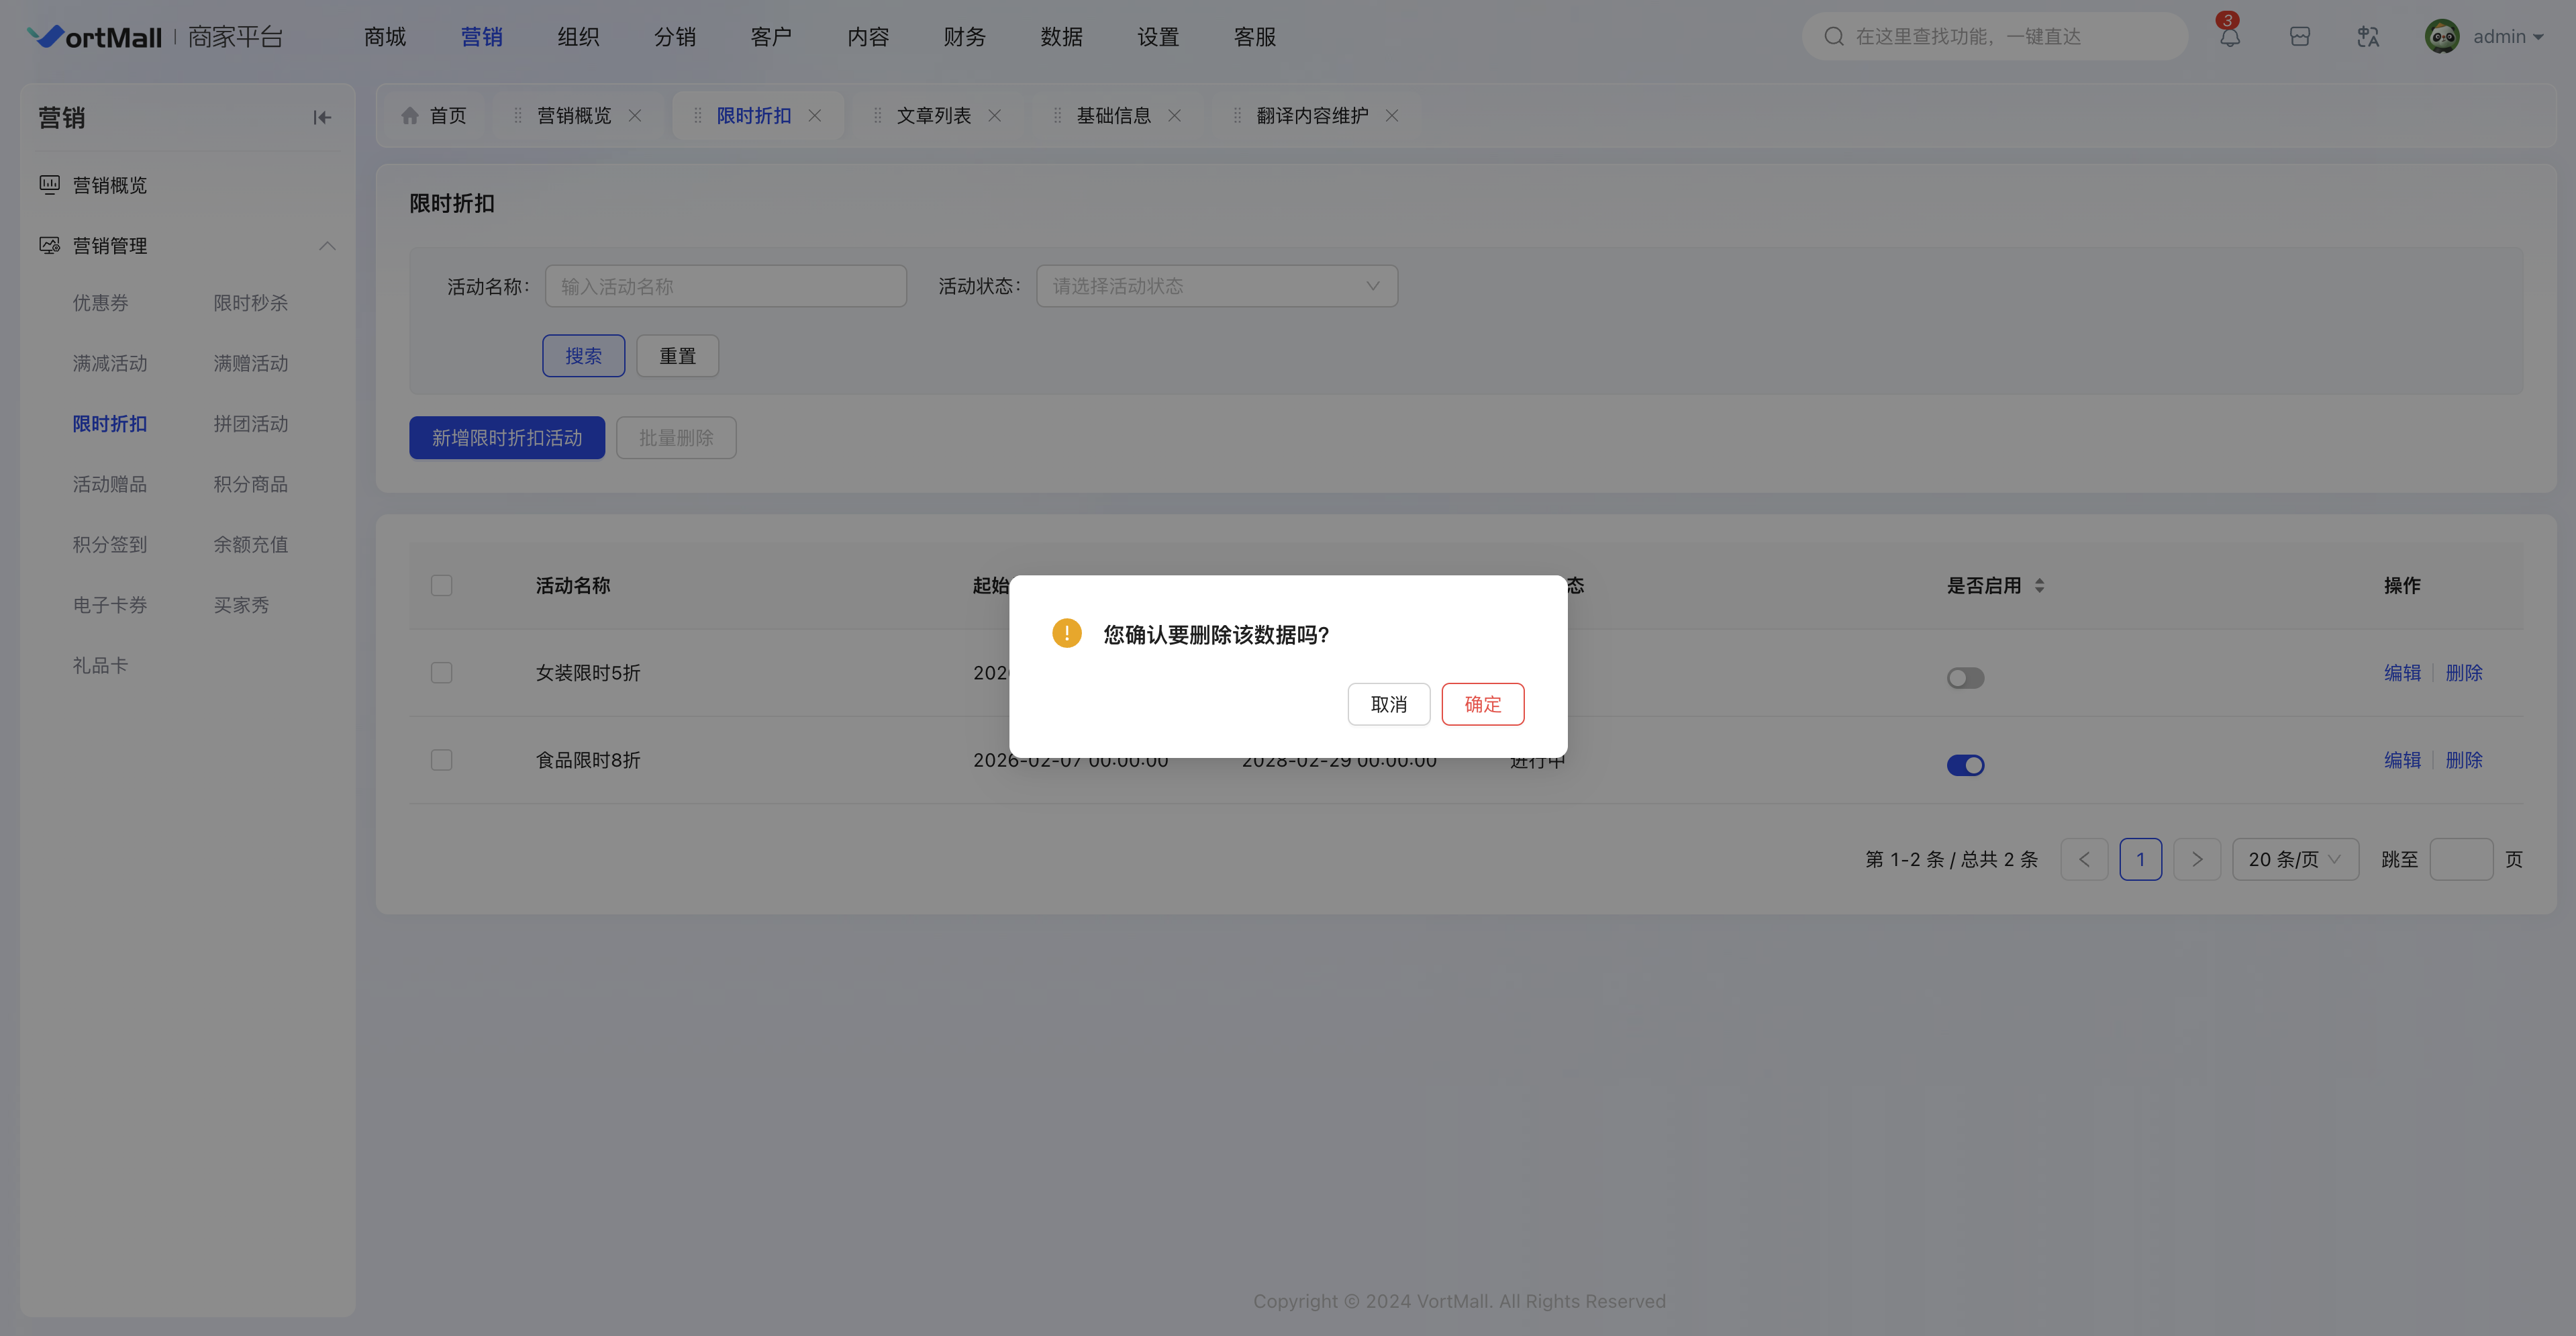
Task: Switch to the 文章列表 tab
Action: [x=933, y=116]
